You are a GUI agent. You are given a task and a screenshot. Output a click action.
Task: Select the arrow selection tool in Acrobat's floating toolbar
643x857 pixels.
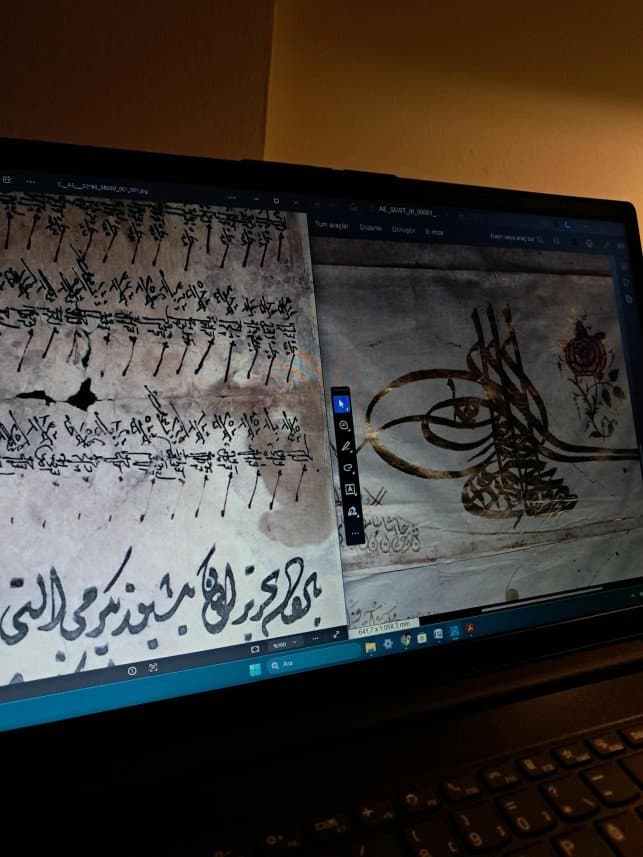[x=342, y=404]
